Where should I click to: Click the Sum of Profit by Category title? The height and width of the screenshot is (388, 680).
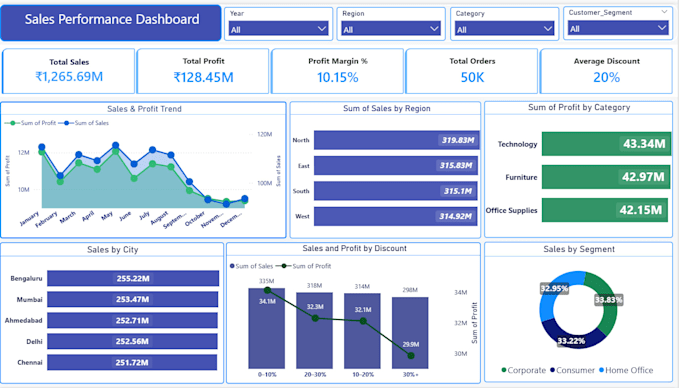pyautogui.click(x=579, y=108)
